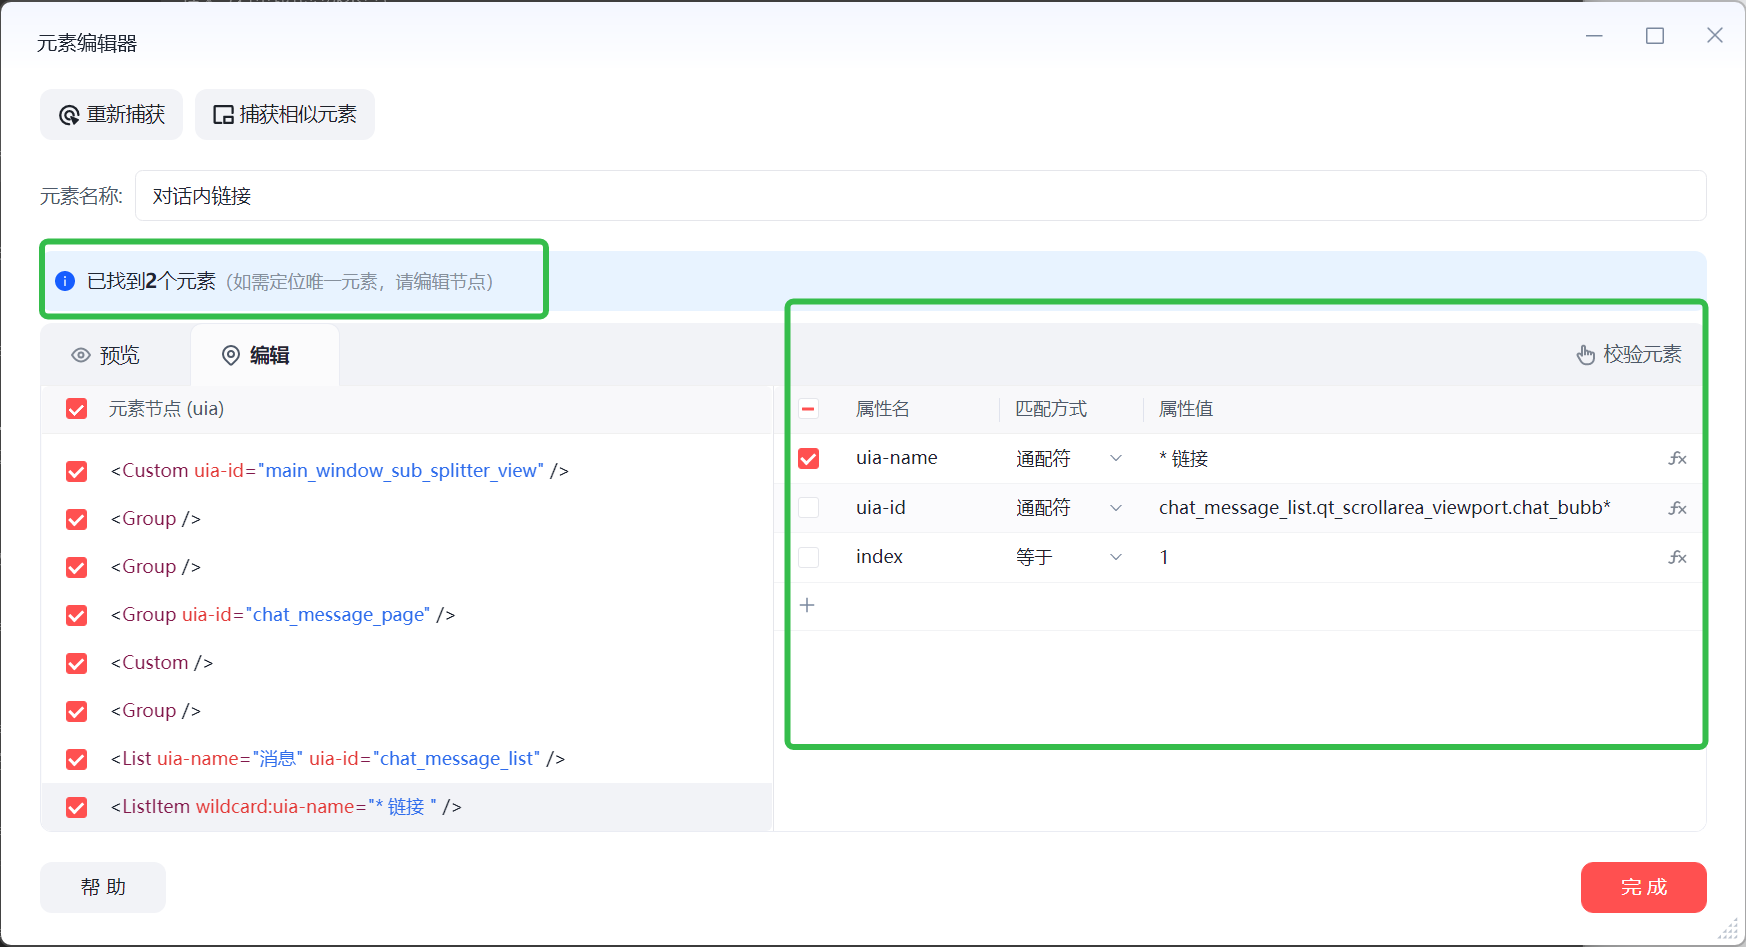Click the 捕获相似元素 button
The image size is (1746, 947).
point(285,115)
